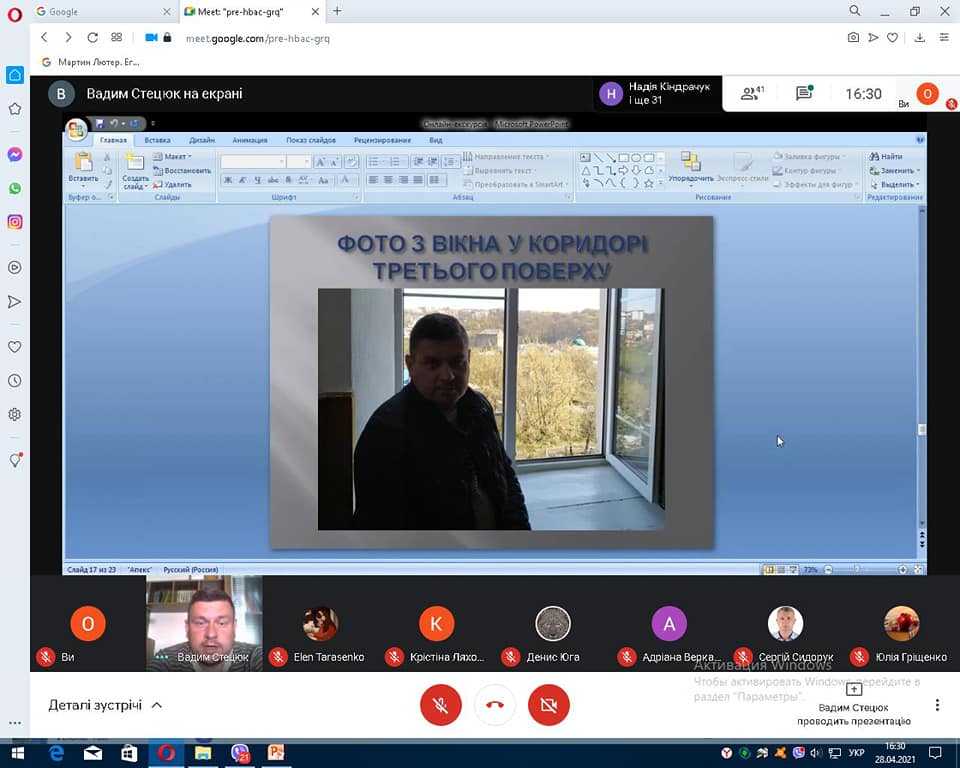The width and height of the screenshot is (960, 768).
Task: Toggle the microphone mute button
Action: [440, 705]
